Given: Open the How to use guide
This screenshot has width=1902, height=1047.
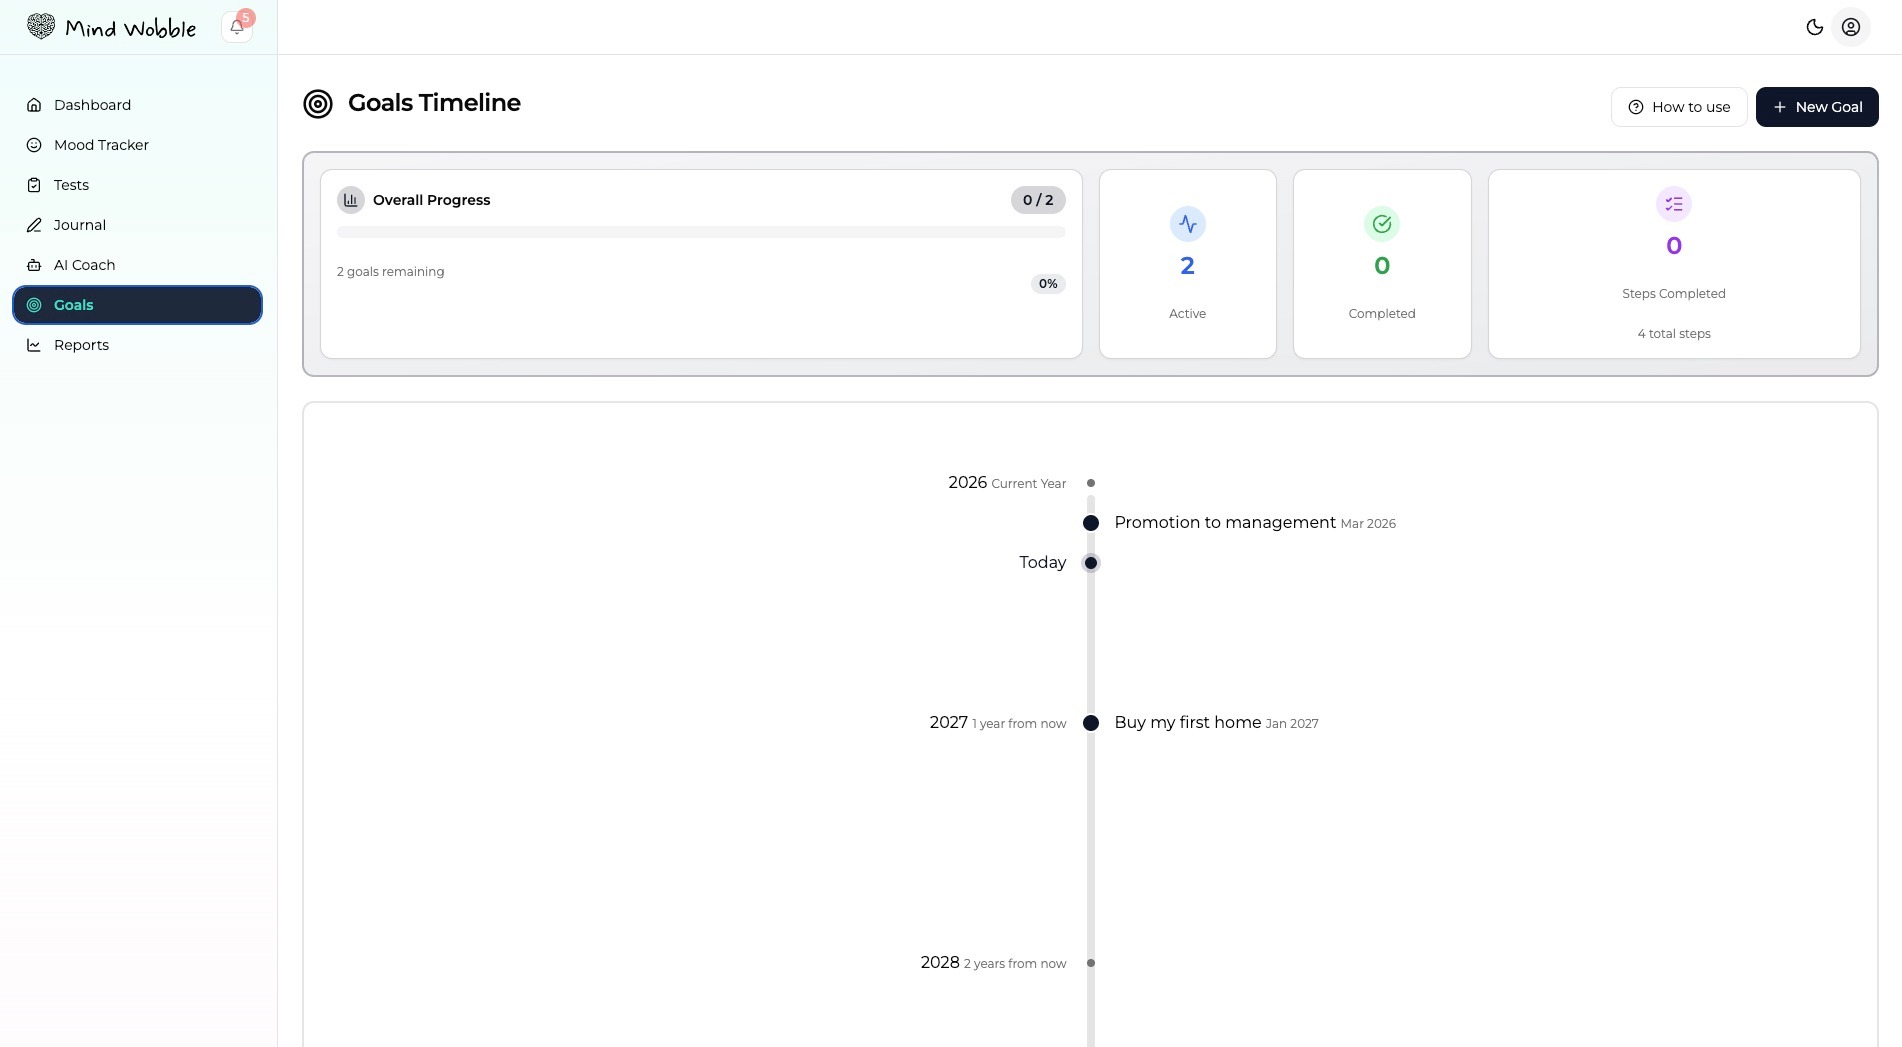Looking at the screenshot, I should pyautogui.click(x=1679, y=107).
